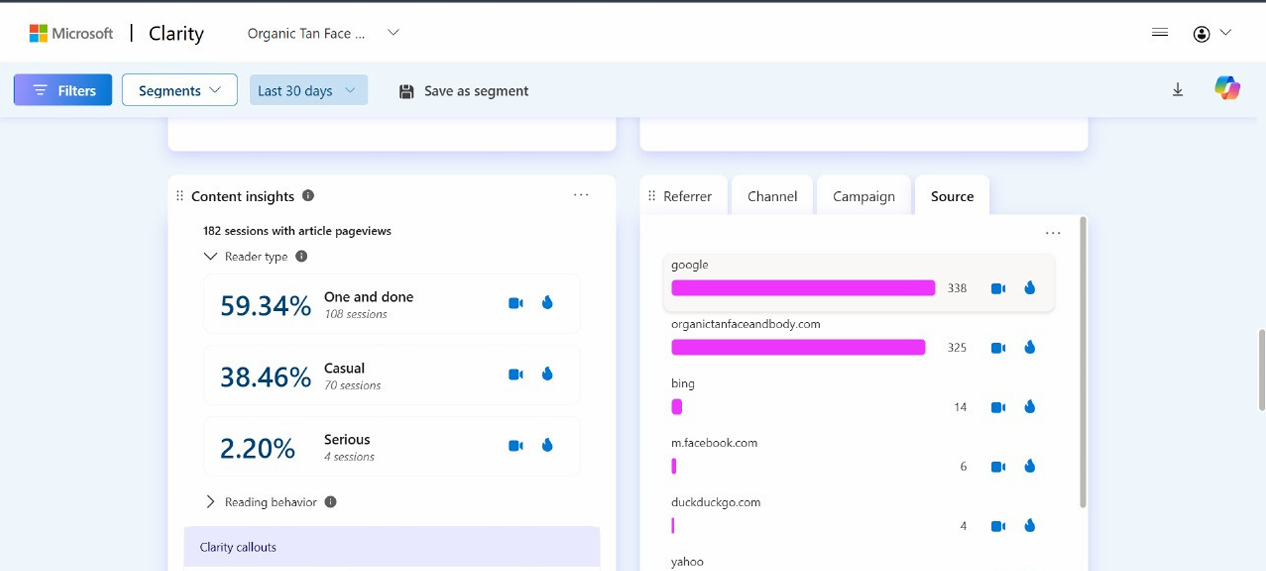Open recordings for bing source
1266x571 pixels.
[x=998, y=407]
